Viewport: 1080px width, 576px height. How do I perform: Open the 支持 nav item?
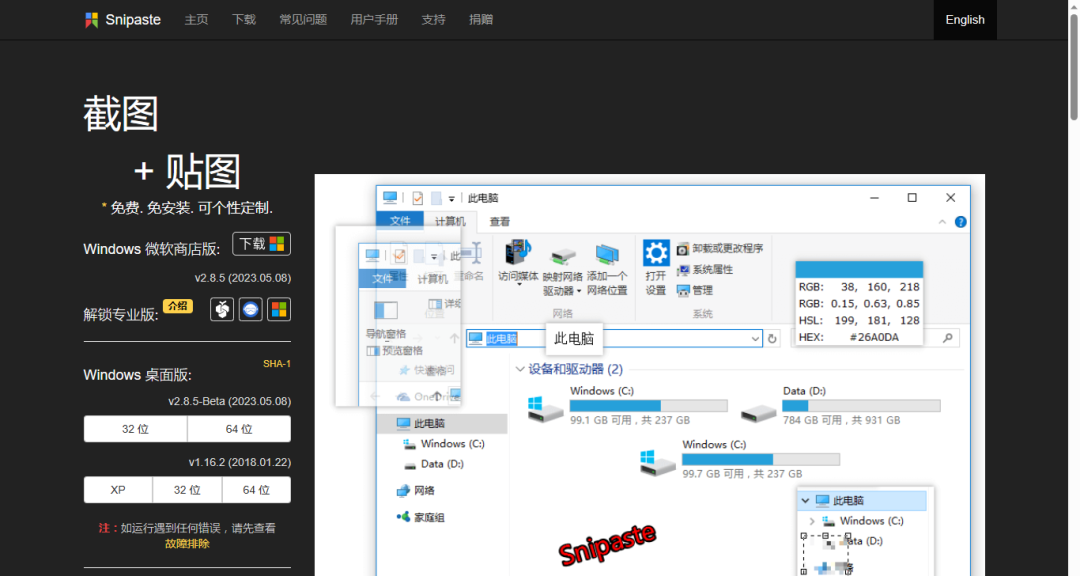433,20
